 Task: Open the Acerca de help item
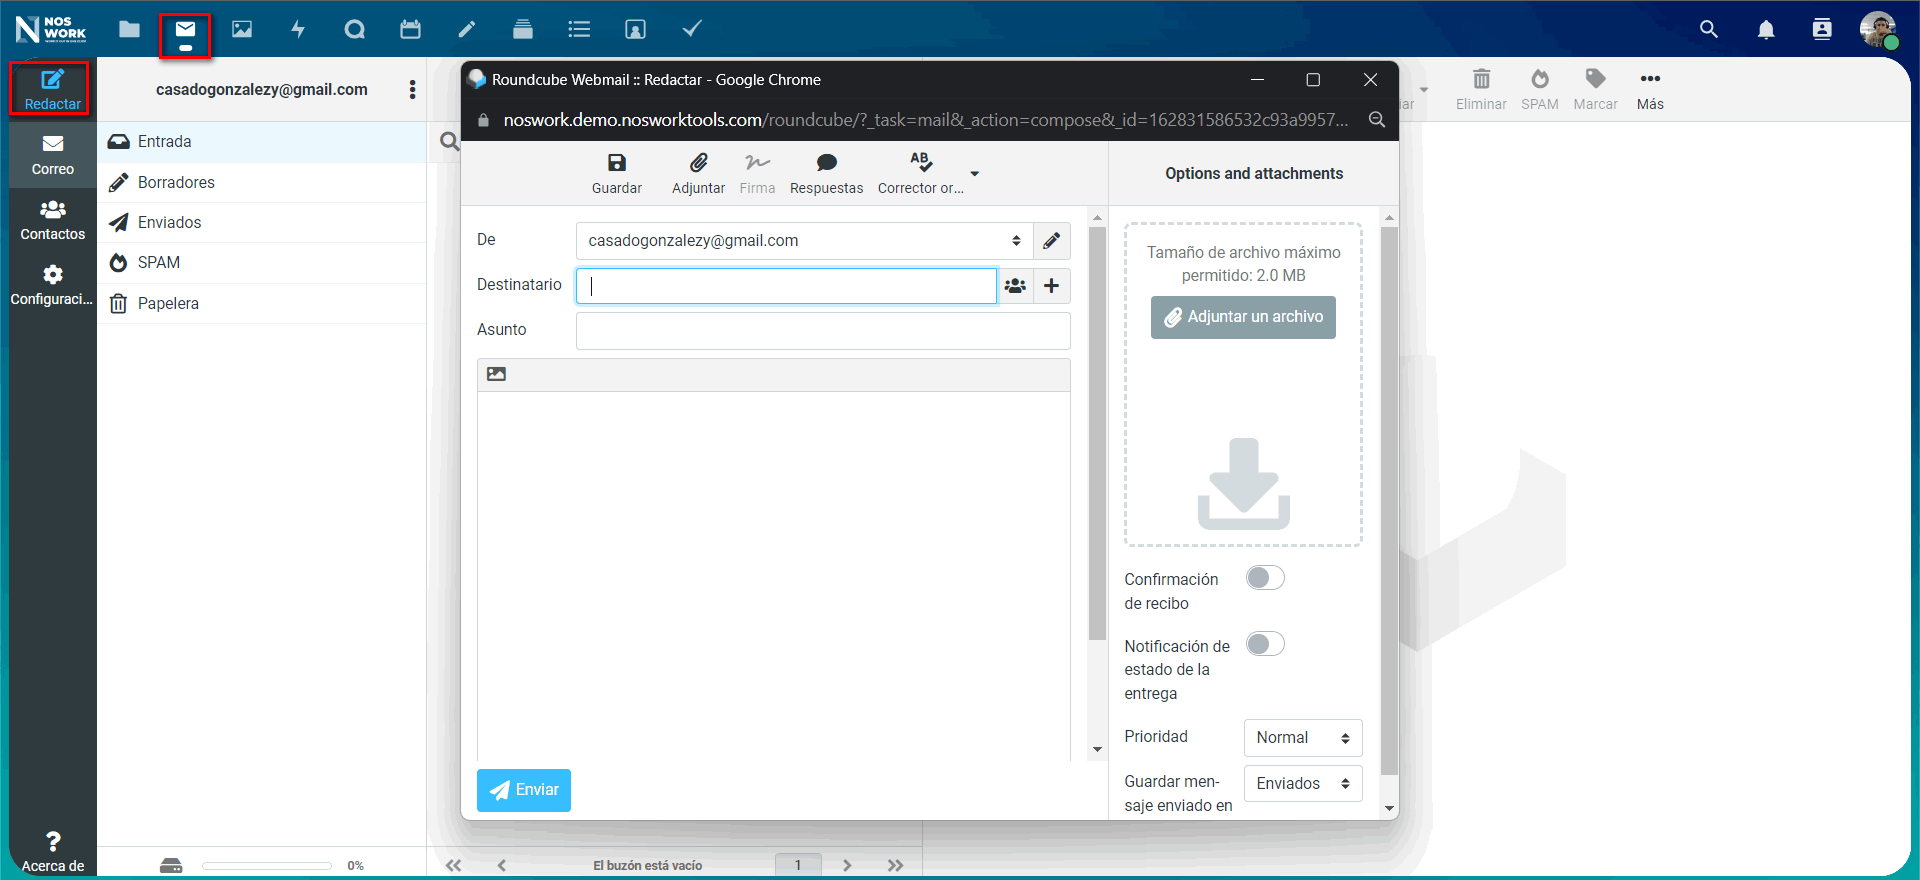tap(52, 852)
